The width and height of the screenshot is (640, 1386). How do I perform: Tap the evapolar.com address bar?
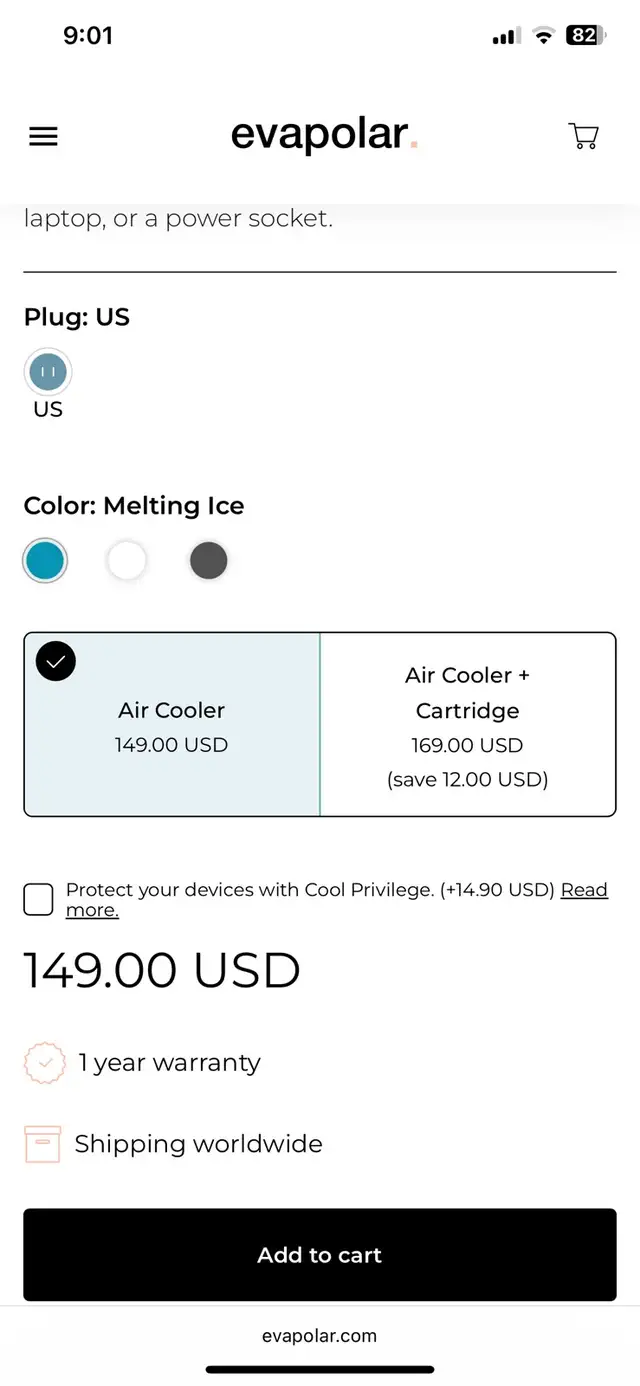320,1336
